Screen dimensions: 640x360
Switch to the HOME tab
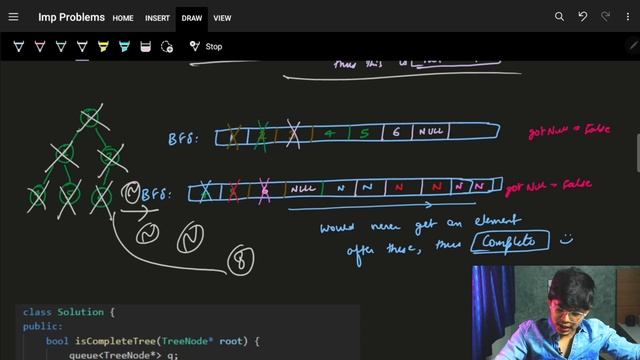(123, 18)
